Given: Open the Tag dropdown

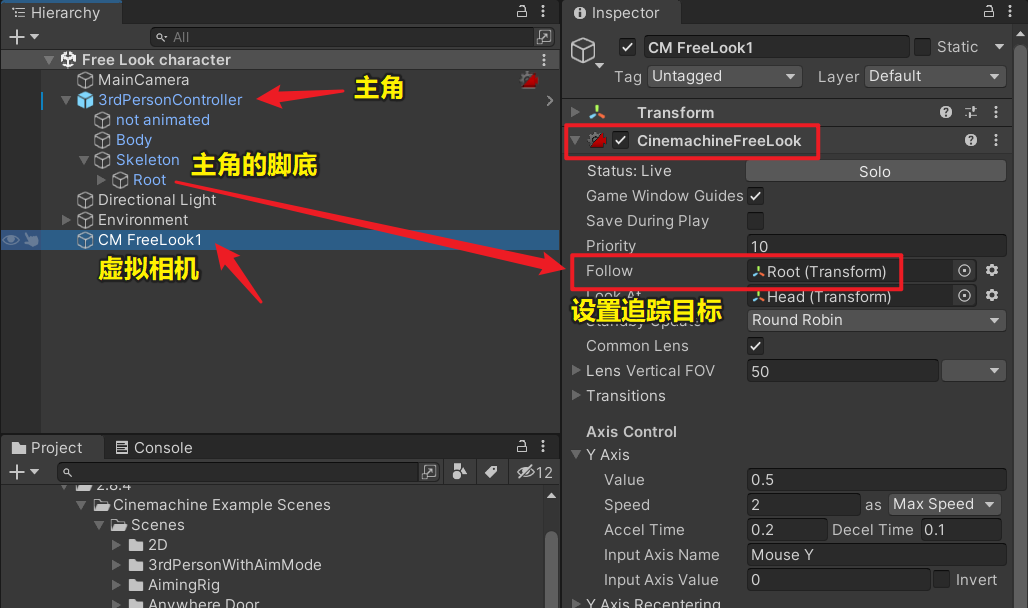Looking at the screenshot, I should pos(724,77).
